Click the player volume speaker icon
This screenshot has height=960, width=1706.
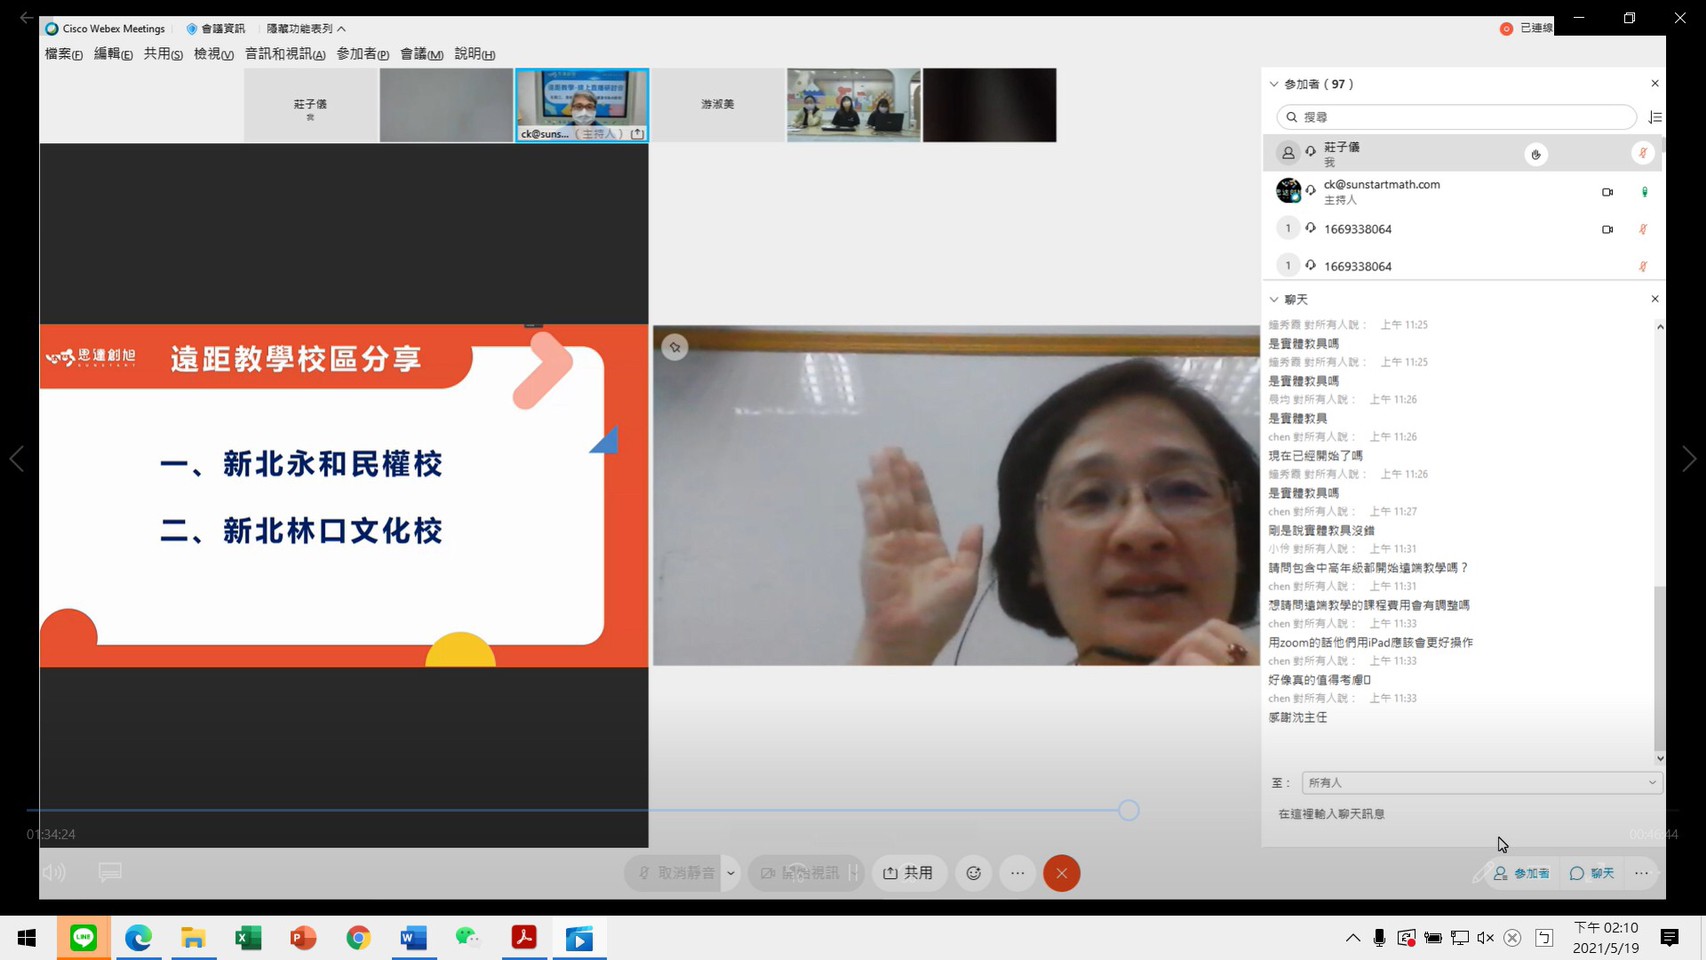pyautogui.click(x=53, y=873)
